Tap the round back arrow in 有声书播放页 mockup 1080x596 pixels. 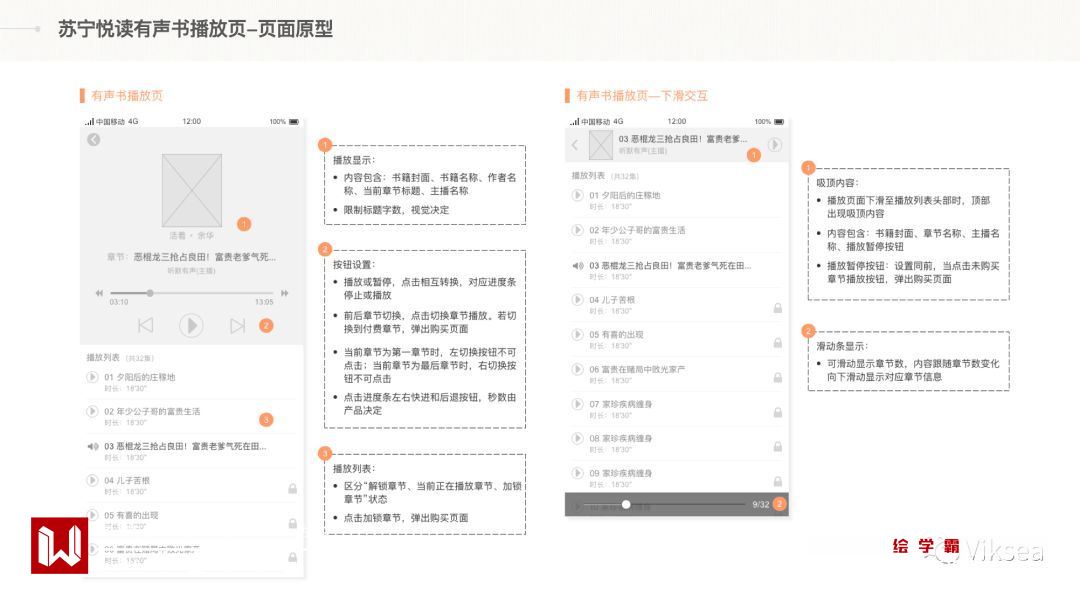tap(94, 140)
